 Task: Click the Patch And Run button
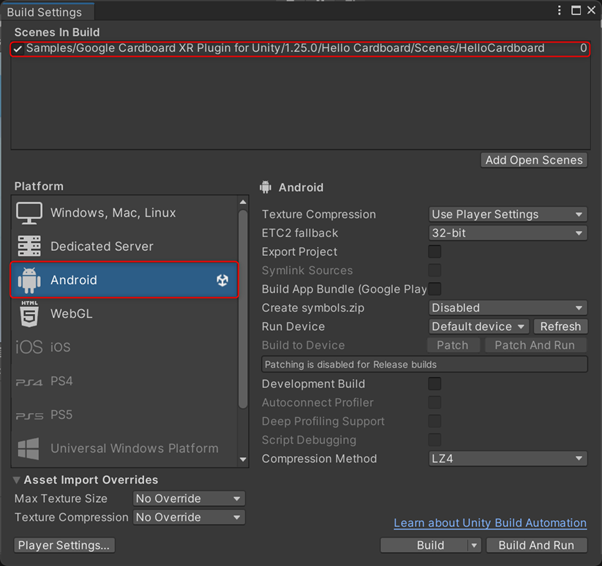point(535,345)
